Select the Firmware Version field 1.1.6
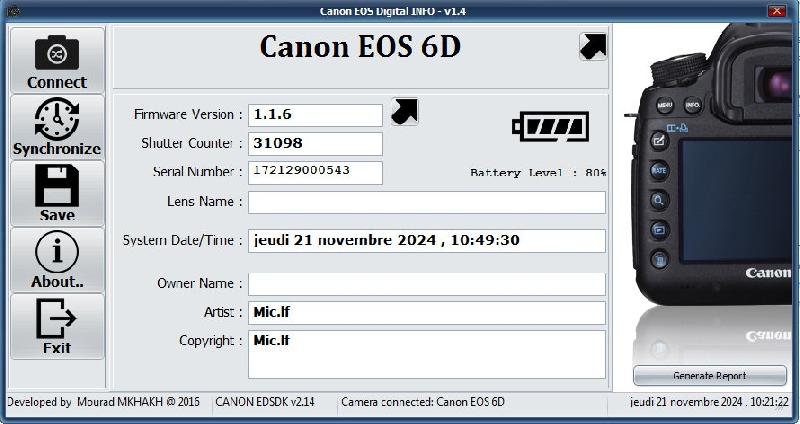The height and width of the screenshot is (424, 800). pyautogui.click(x=315, y=115)
